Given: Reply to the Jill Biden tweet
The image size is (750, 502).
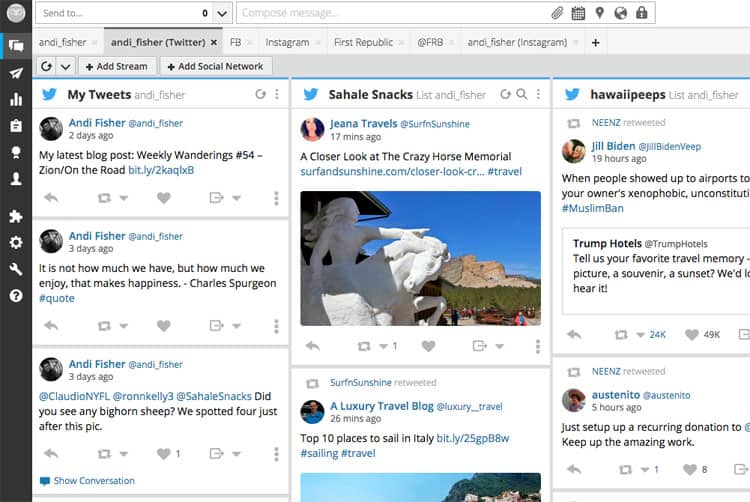Looking at the screenshot, I should [574, 334].
